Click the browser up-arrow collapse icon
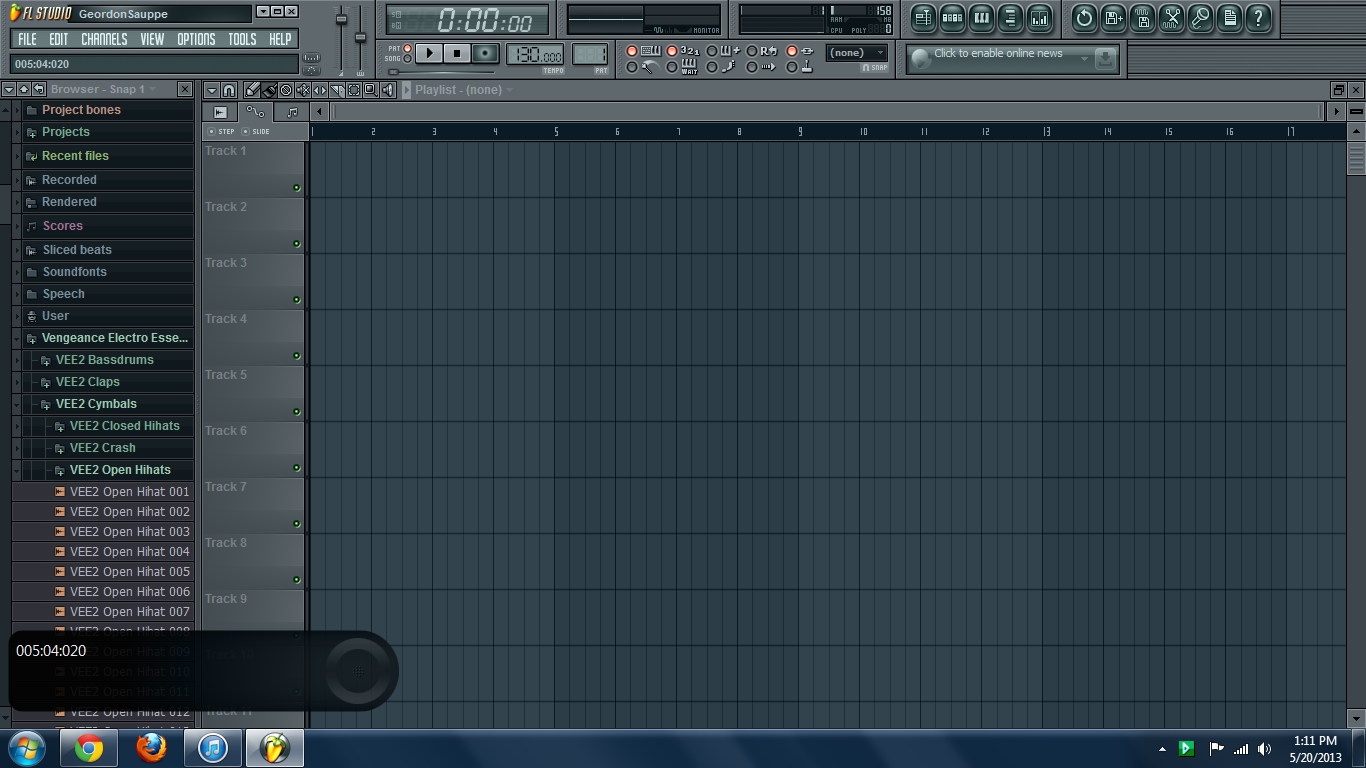Image resolution: width=1366 pixels, height=768 pixels. click(24, 89)
